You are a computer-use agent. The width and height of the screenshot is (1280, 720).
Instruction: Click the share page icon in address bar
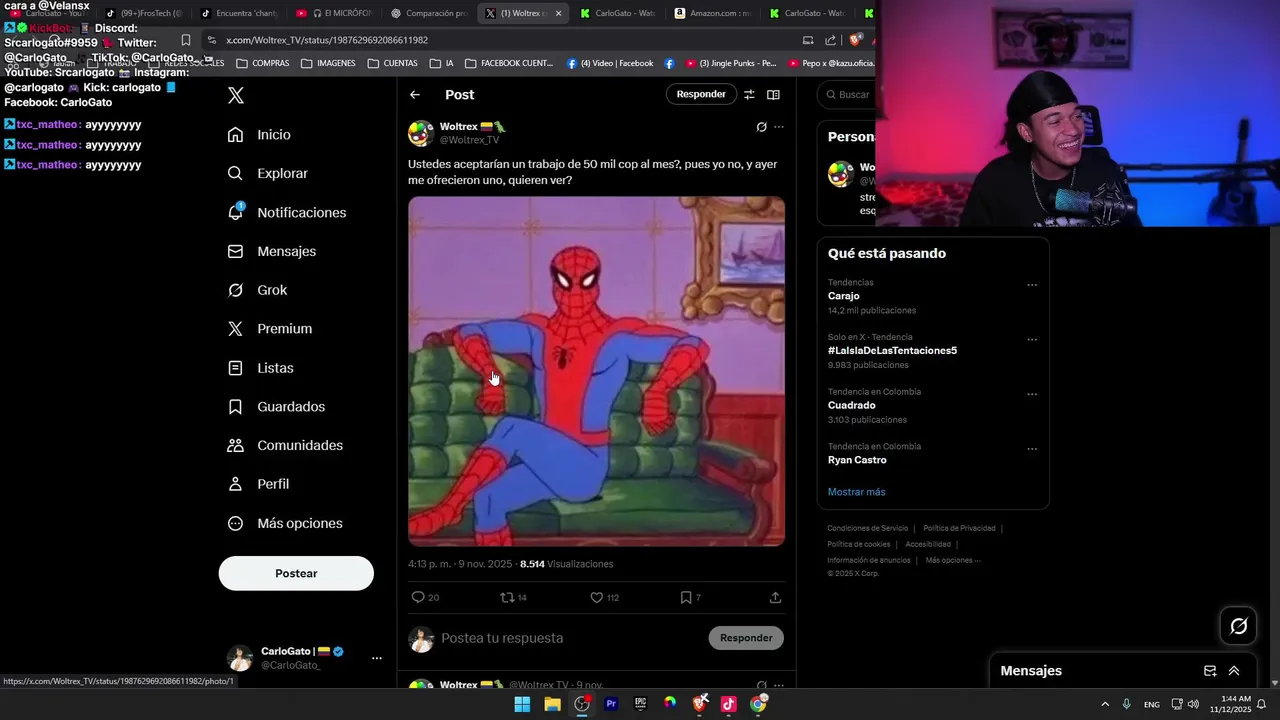pyautogui.click(x=830, y=40)
